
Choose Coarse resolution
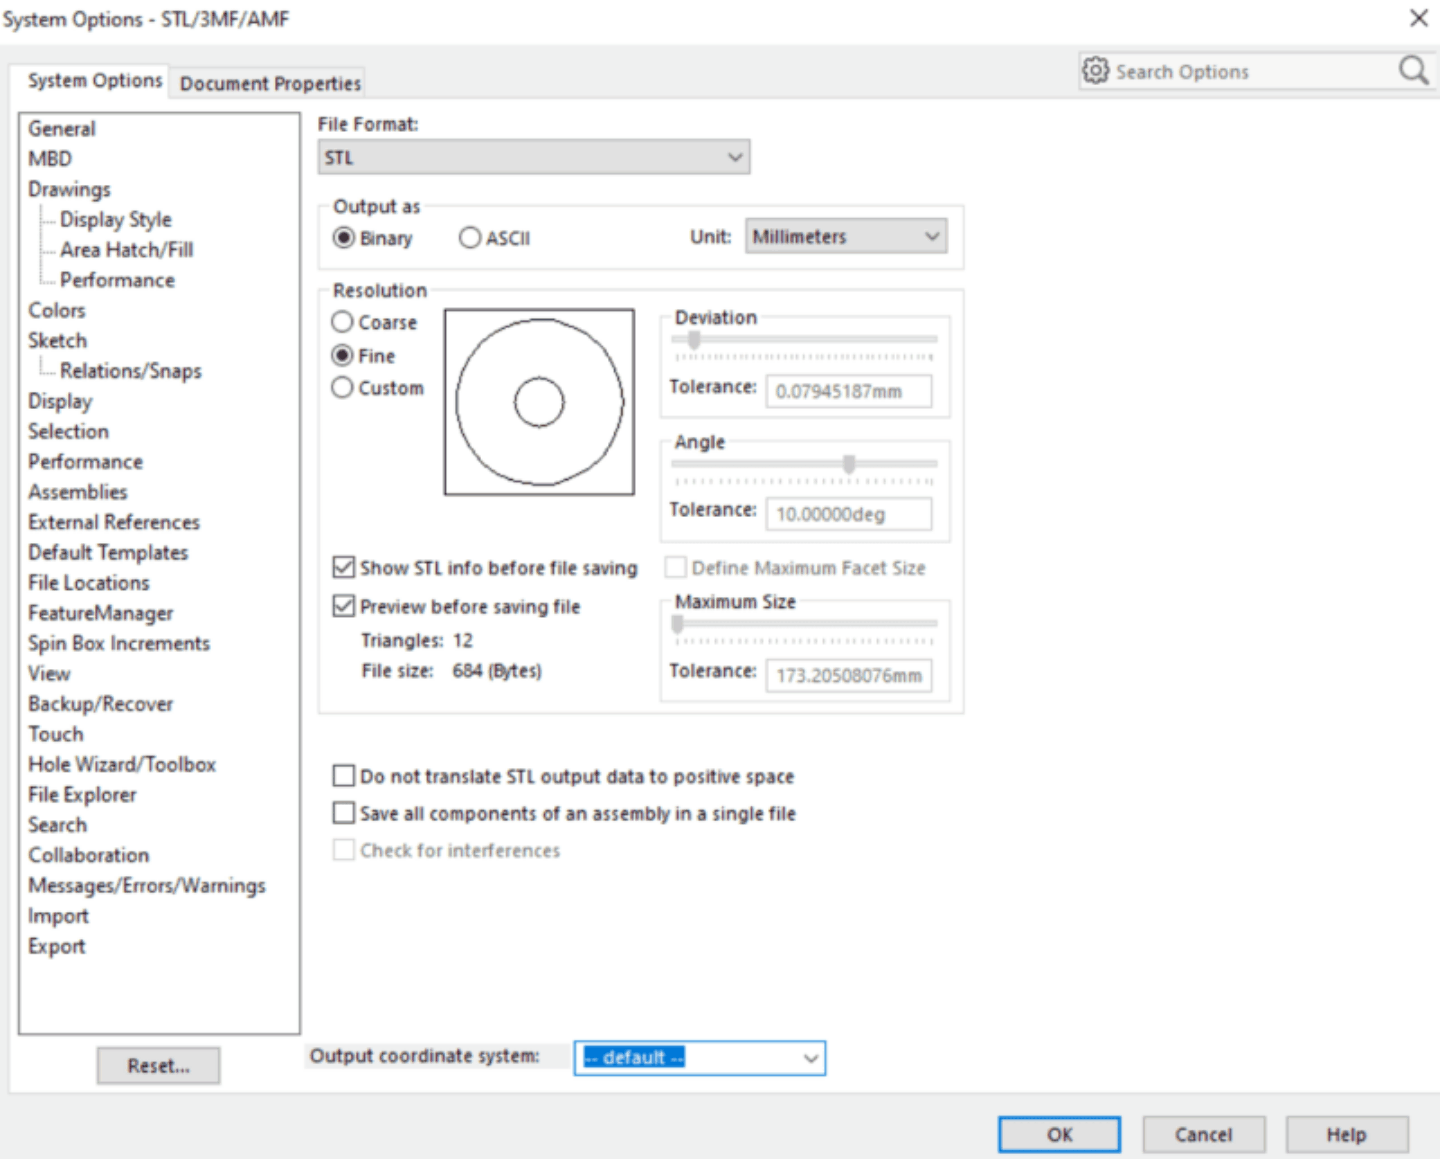pos(343,322)
